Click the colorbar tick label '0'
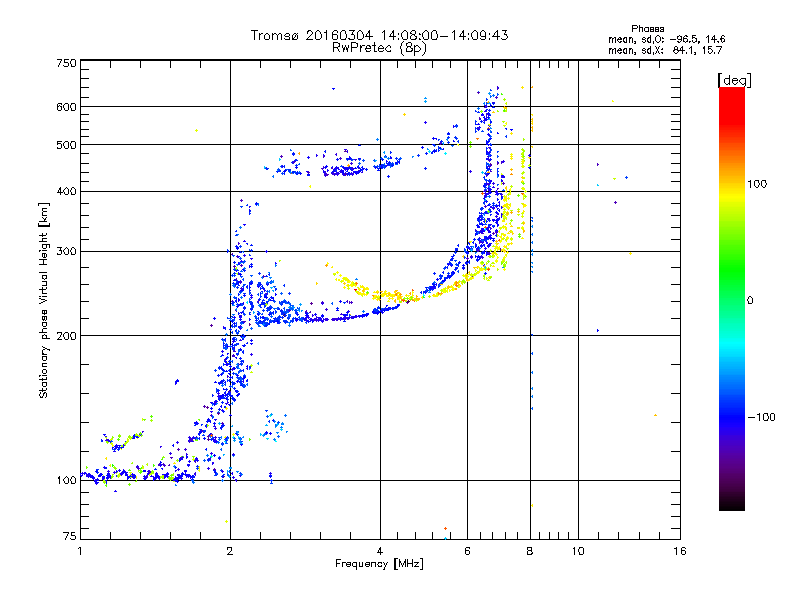This screenshot has width=800, height=600. [x=750, y=301]
